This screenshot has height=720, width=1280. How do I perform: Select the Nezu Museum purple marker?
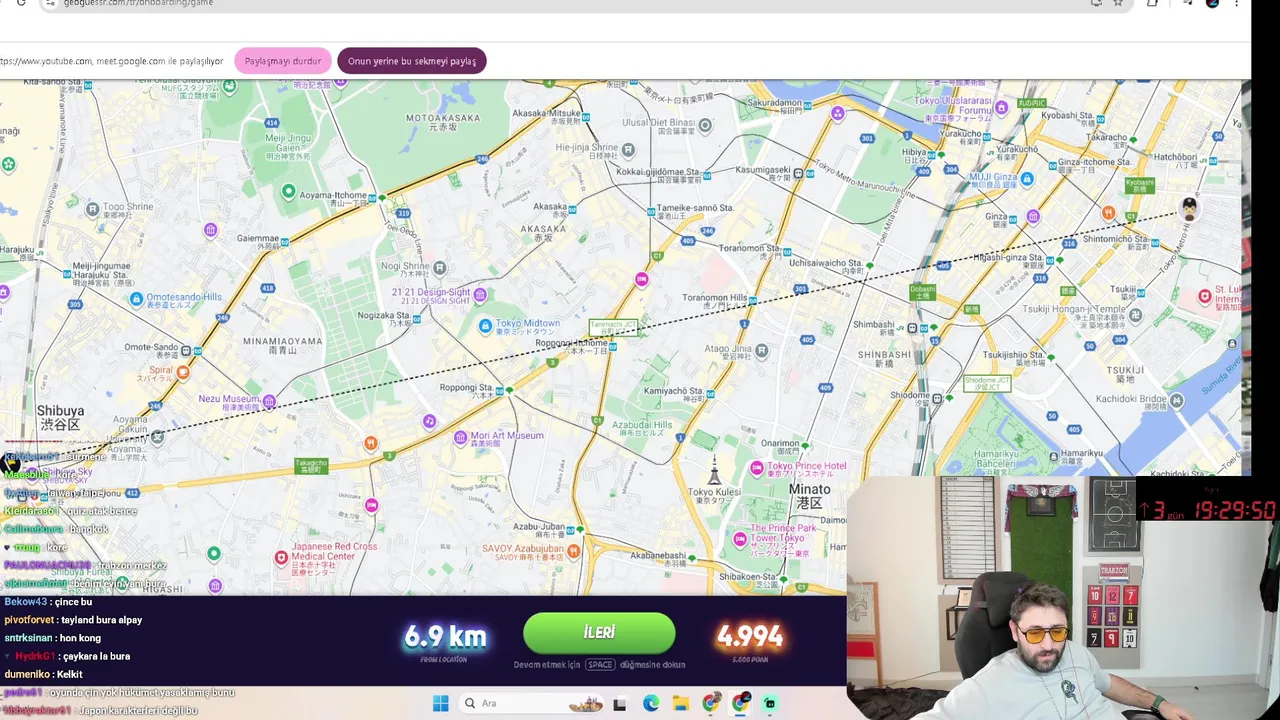[269, 401]
